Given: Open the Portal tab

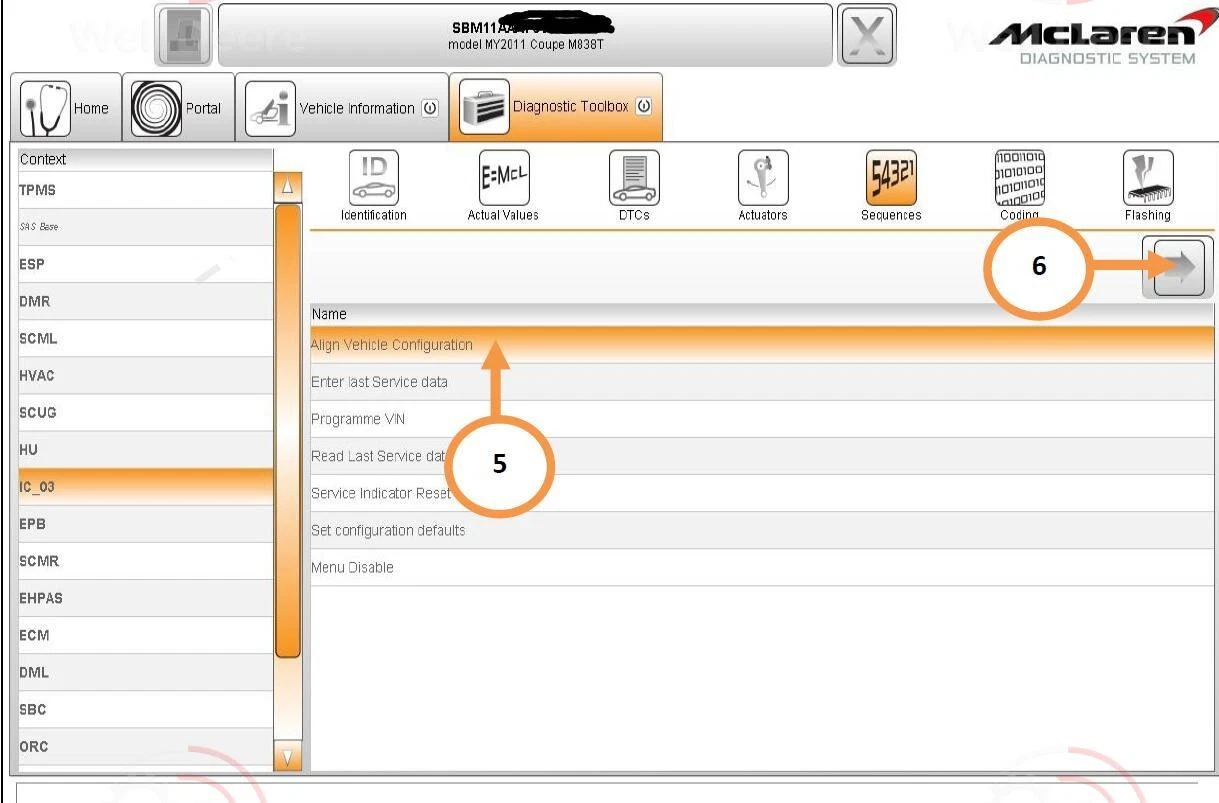Looking at the screenshot, I should 178,108.
